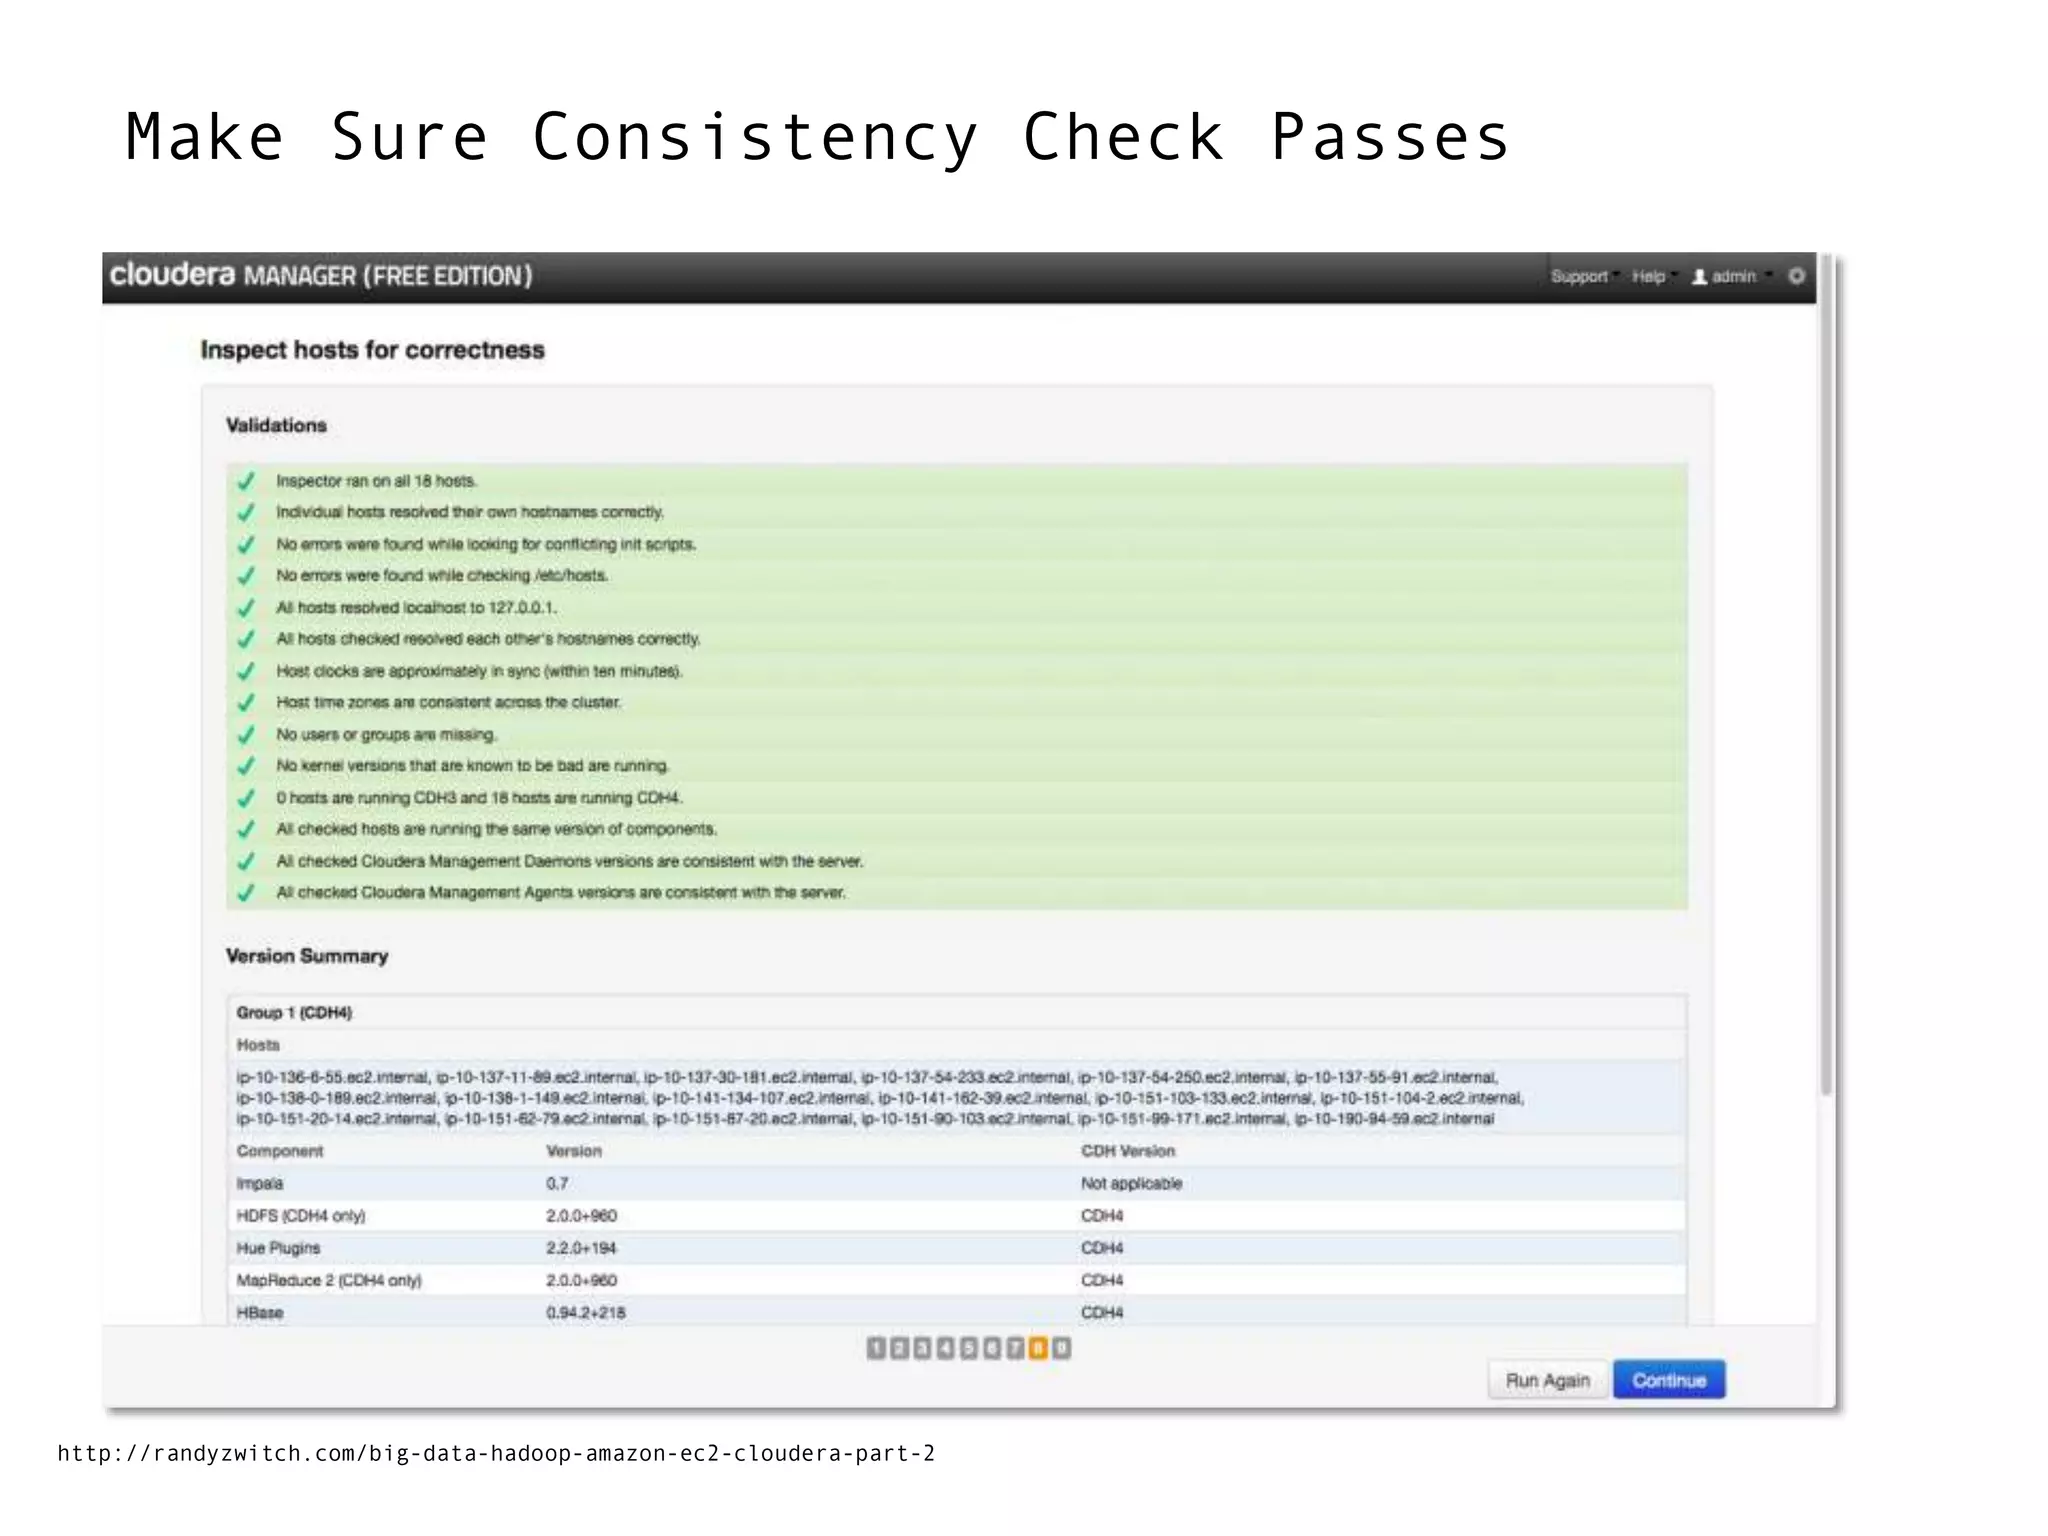Click 'Not applicable' CDH version cell
This screenshot has height=1536, width=2048.
coord(1131,1184)
